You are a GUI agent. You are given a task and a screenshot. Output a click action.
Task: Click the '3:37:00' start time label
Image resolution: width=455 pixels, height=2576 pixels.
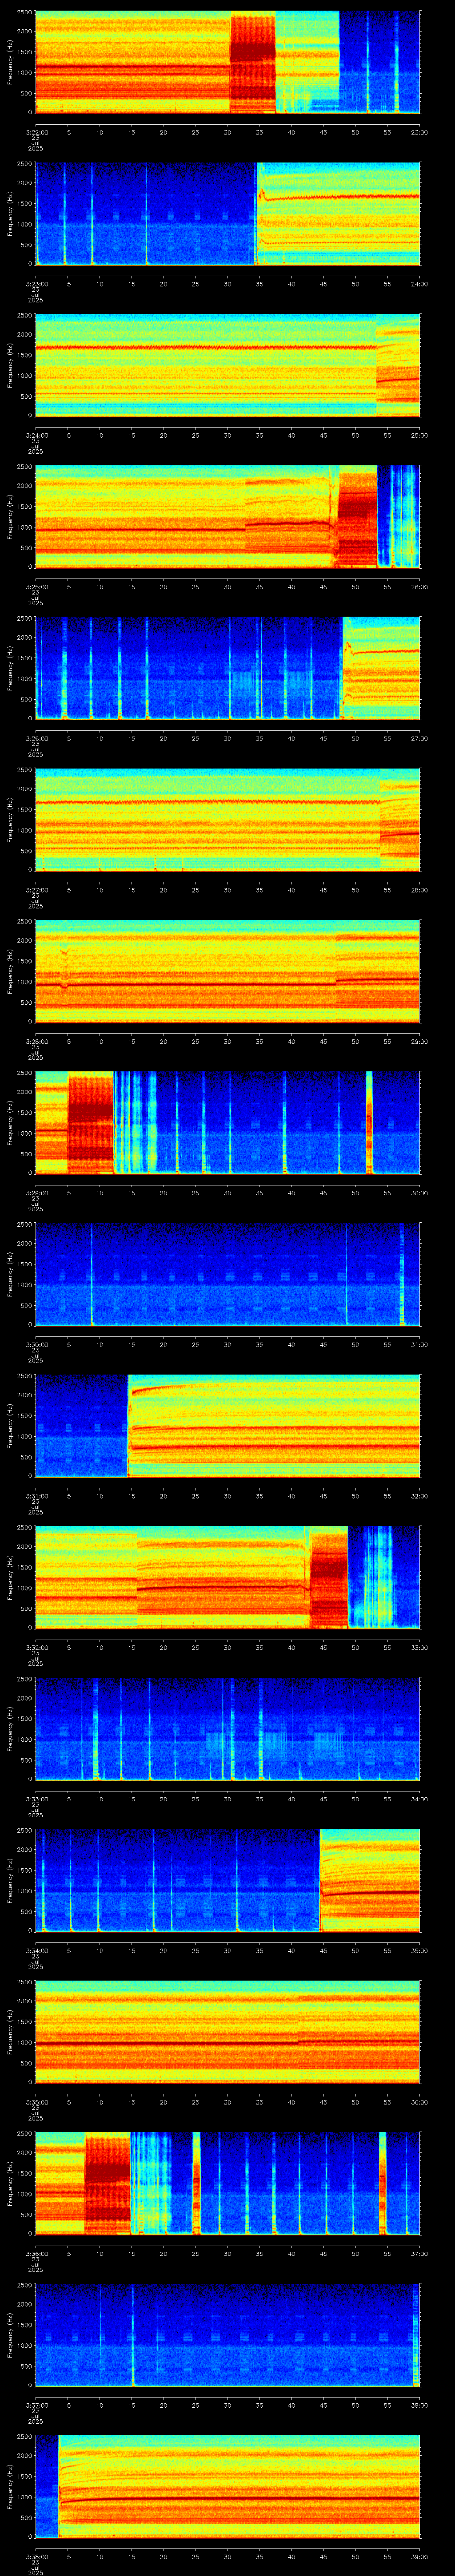point(36,2404)
